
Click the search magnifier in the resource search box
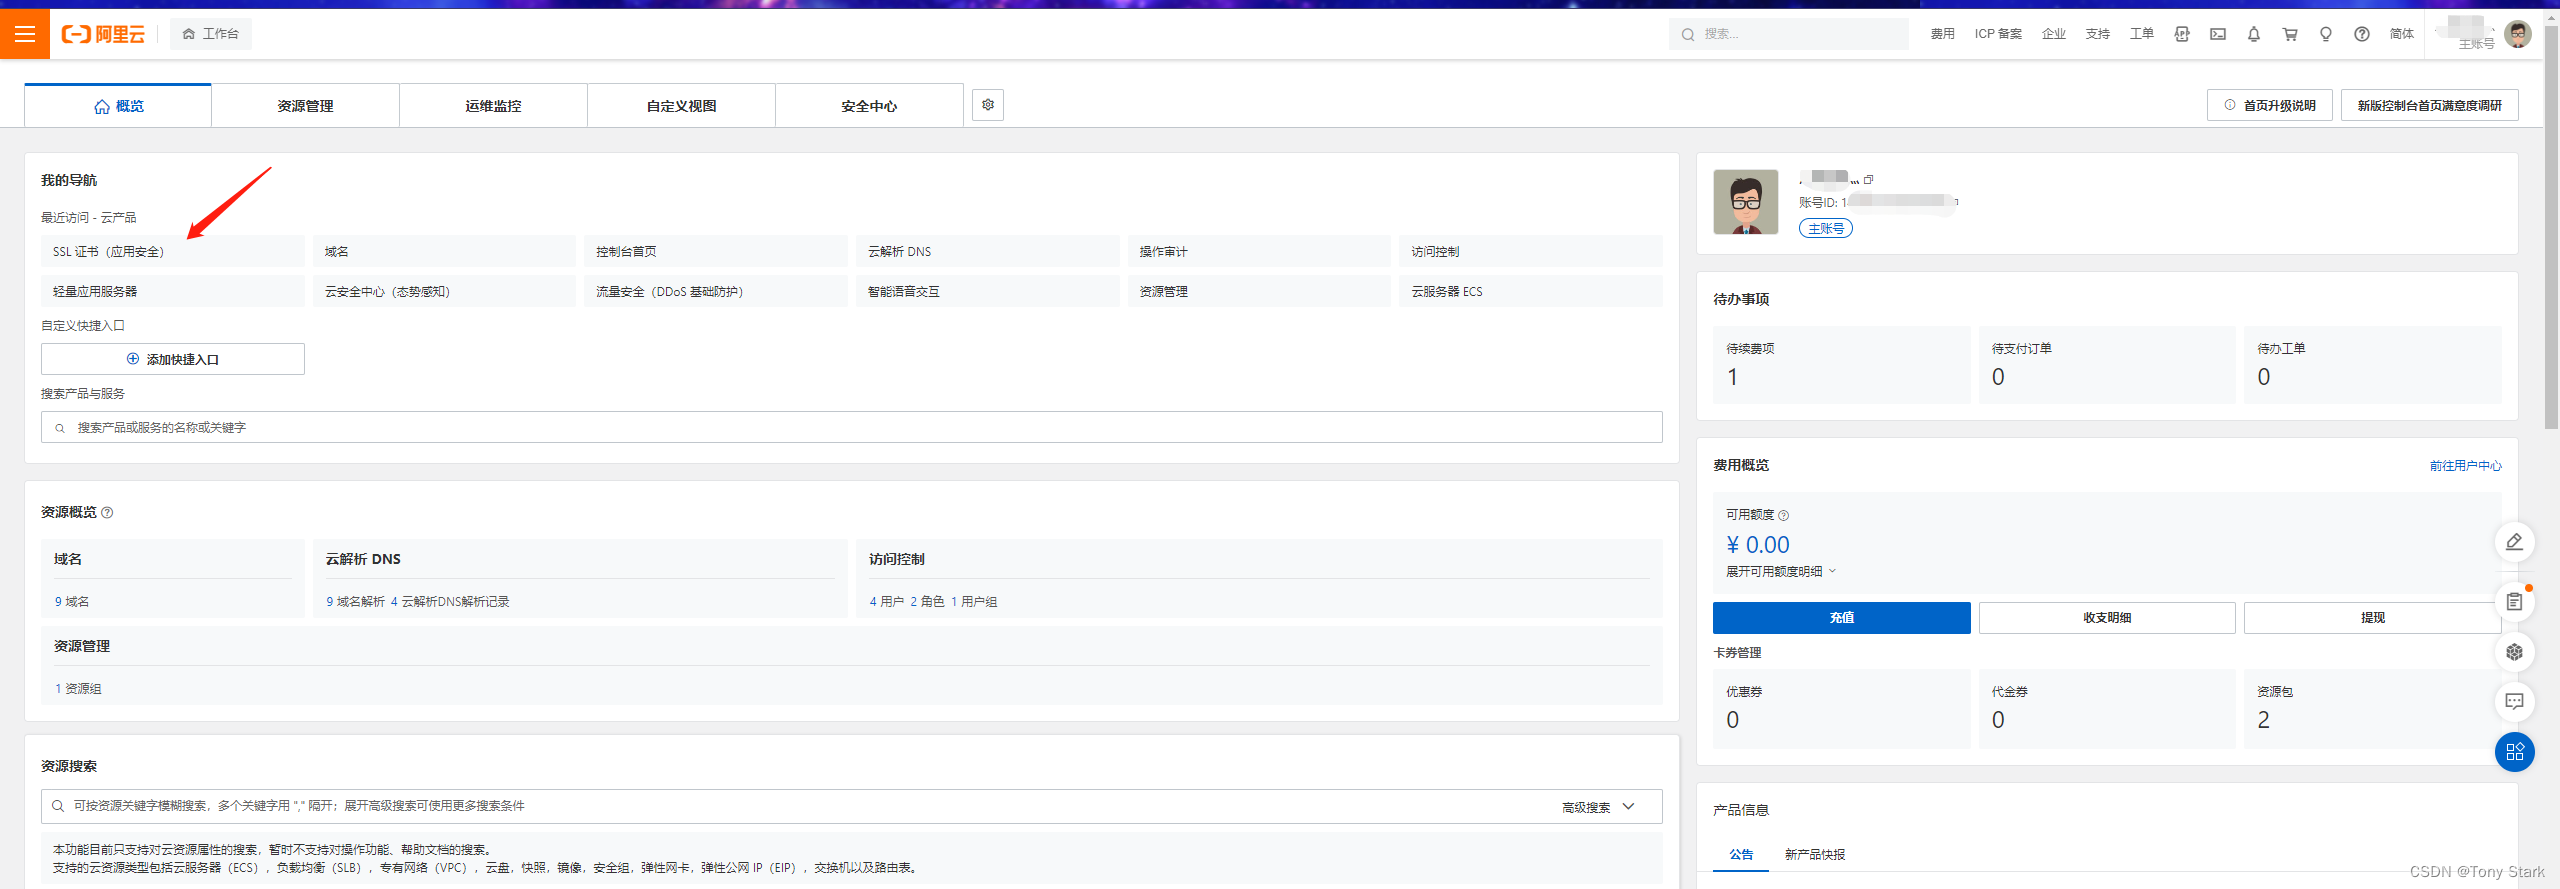(58, 806)
